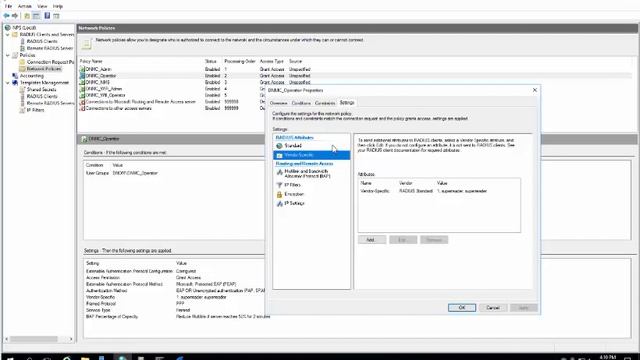
Task: Click the Status column header
Action: 211,61
